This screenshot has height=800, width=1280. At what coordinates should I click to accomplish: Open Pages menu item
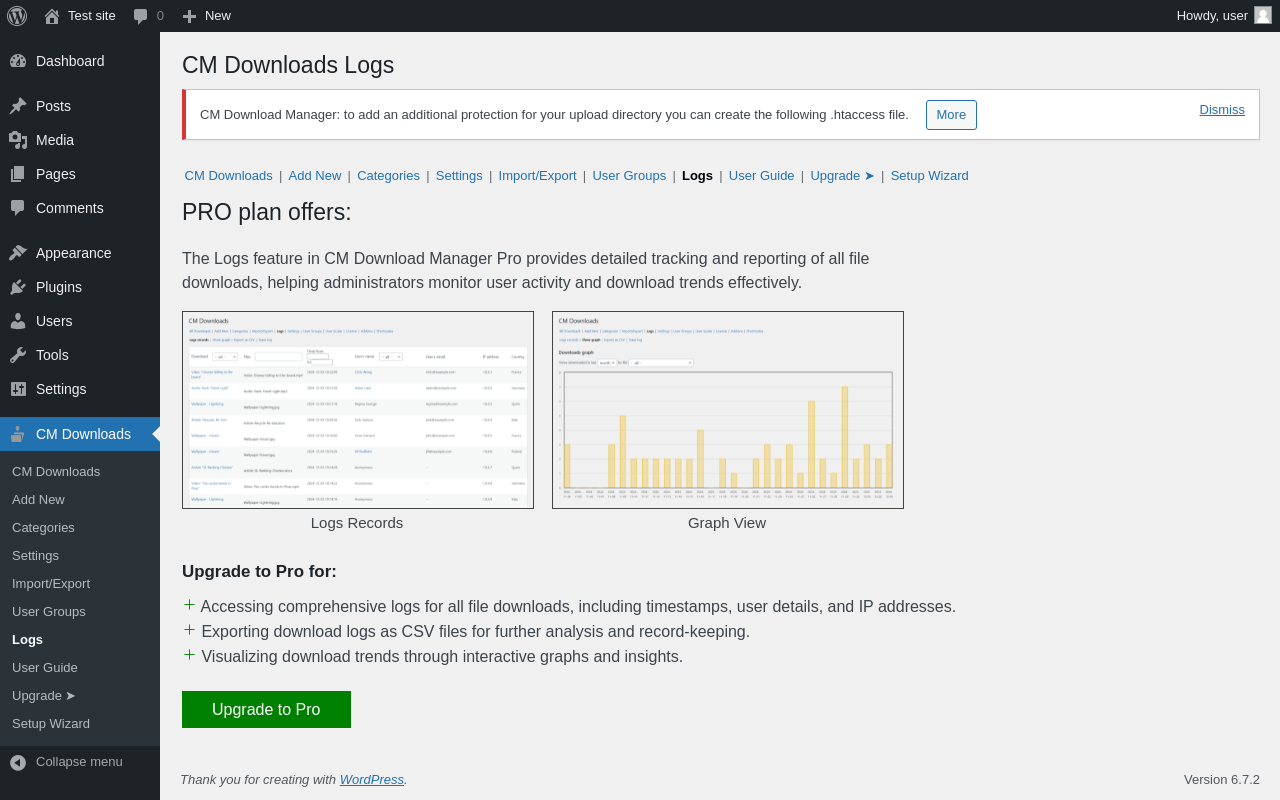coord(80,174)
